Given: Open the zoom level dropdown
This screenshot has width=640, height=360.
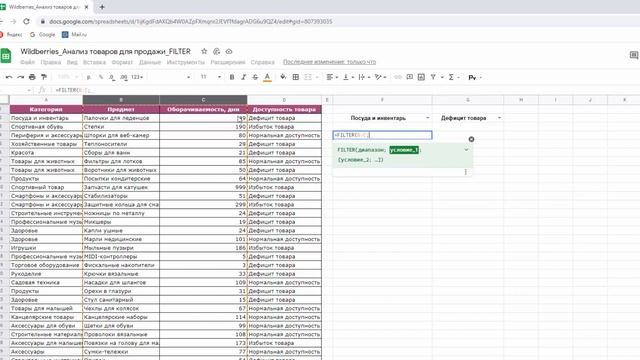Looking at the screenshot, I should pos(68,77).
